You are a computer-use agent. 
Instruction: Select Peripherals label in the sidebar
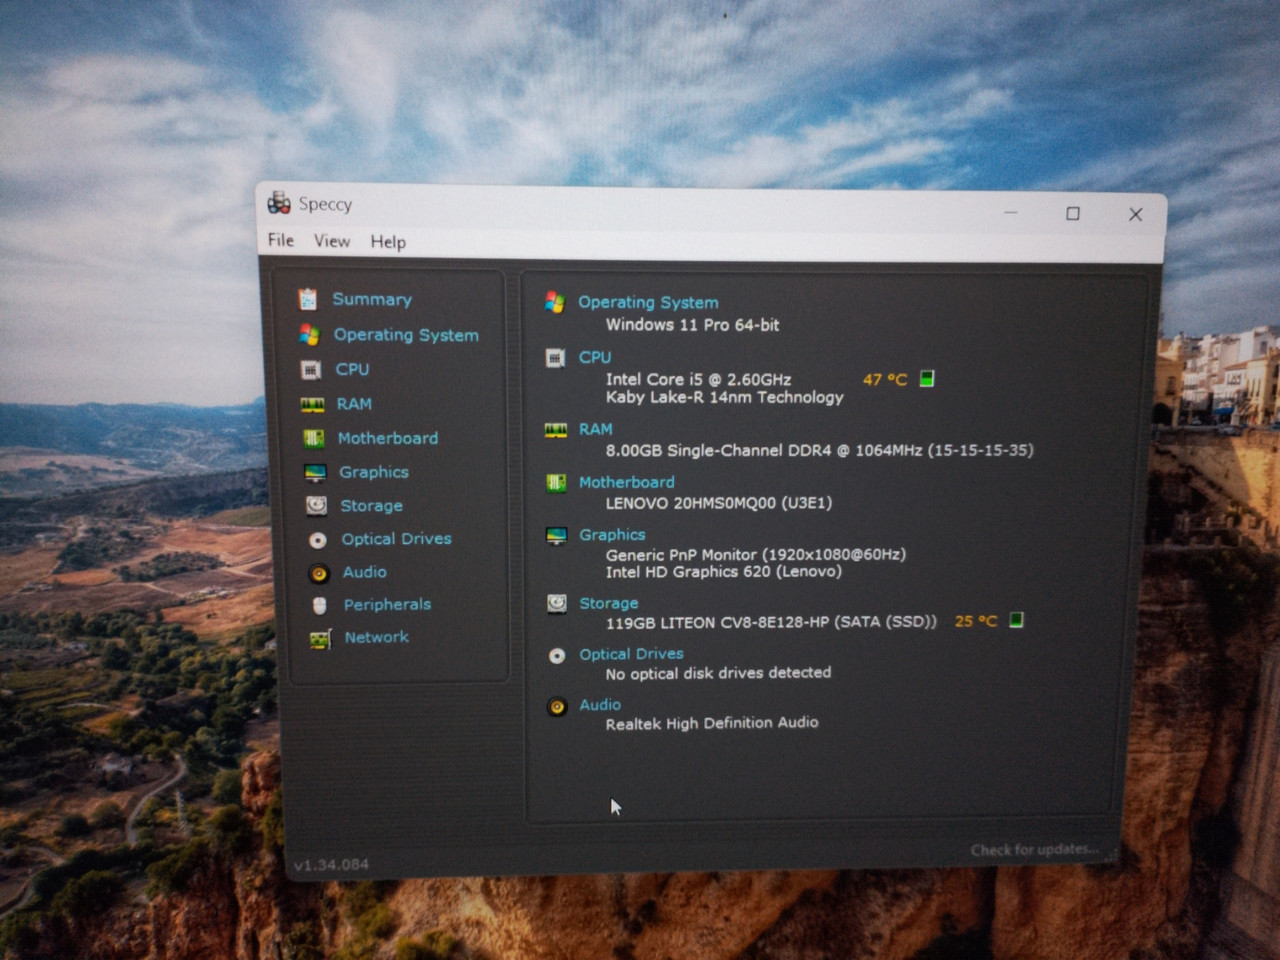click(387, 605)
